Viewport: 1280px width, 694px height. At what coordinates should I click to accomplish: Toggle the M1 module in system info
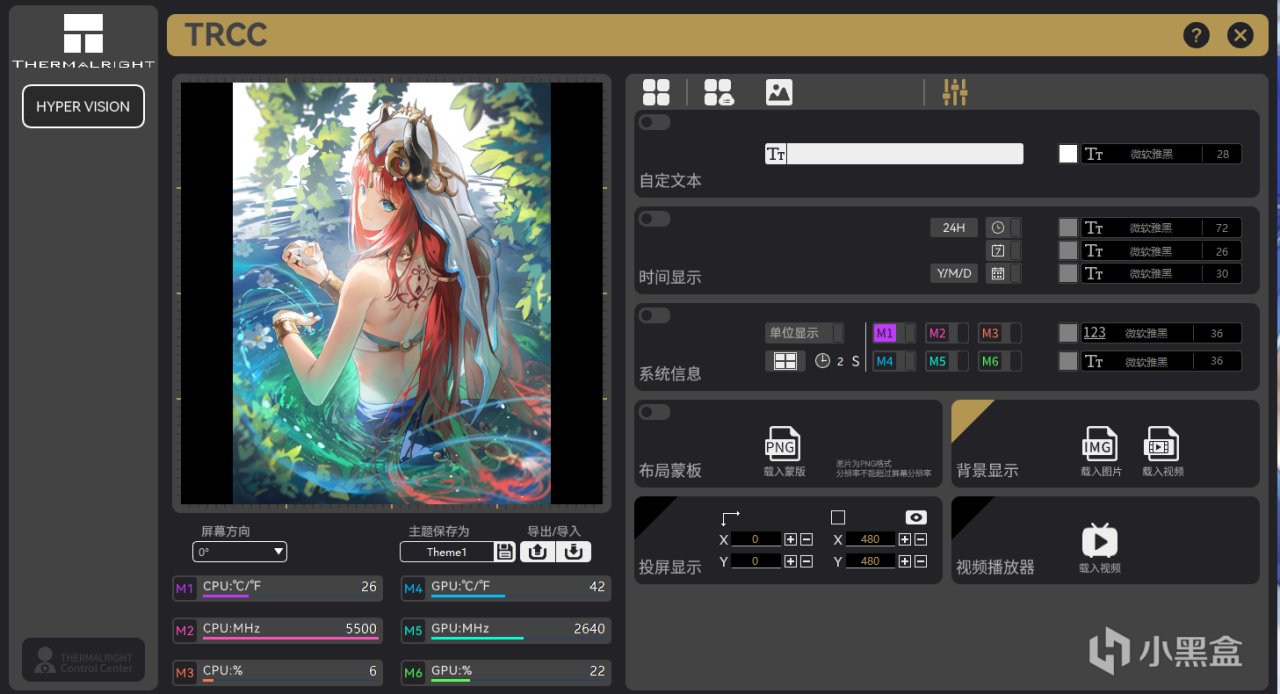click(x=894, y=333)
